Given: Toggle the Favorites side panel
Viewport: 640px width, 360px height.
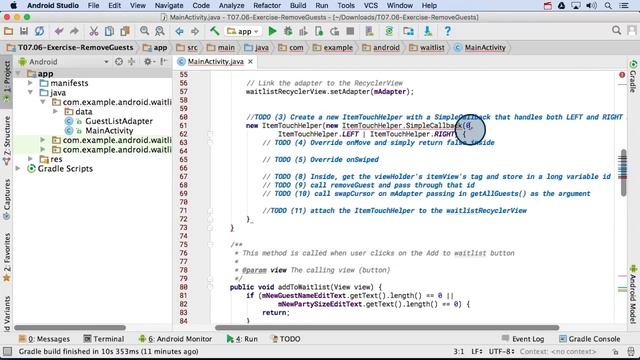Looking at the screenshot, I should 7,258.
